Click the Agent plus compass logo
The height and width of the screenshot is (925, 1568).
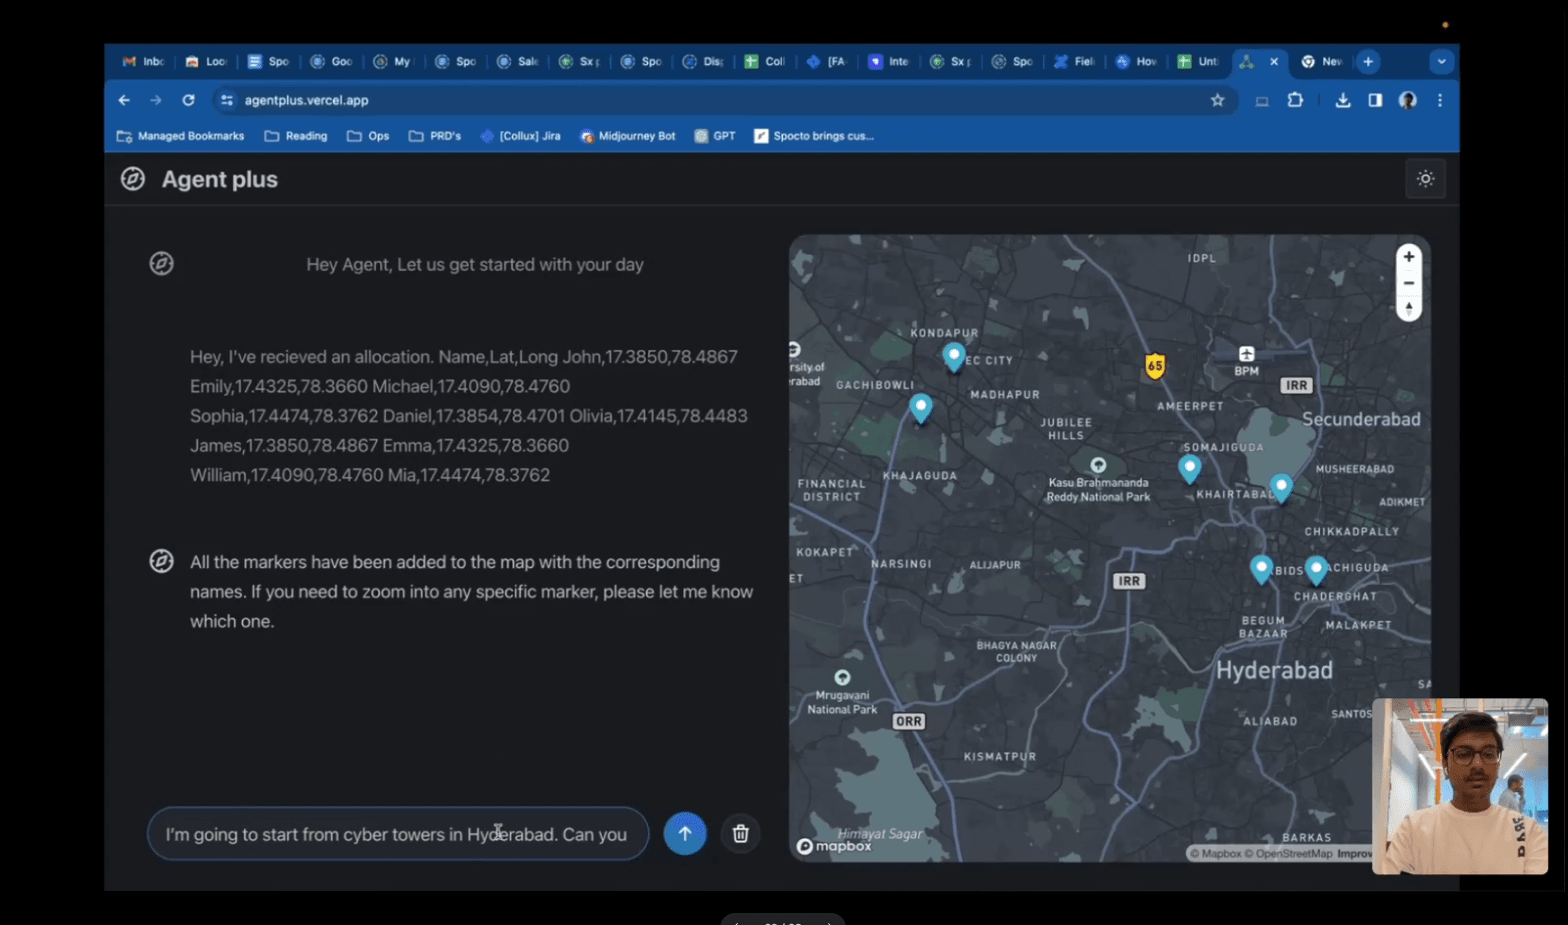(x=133, y=179)
